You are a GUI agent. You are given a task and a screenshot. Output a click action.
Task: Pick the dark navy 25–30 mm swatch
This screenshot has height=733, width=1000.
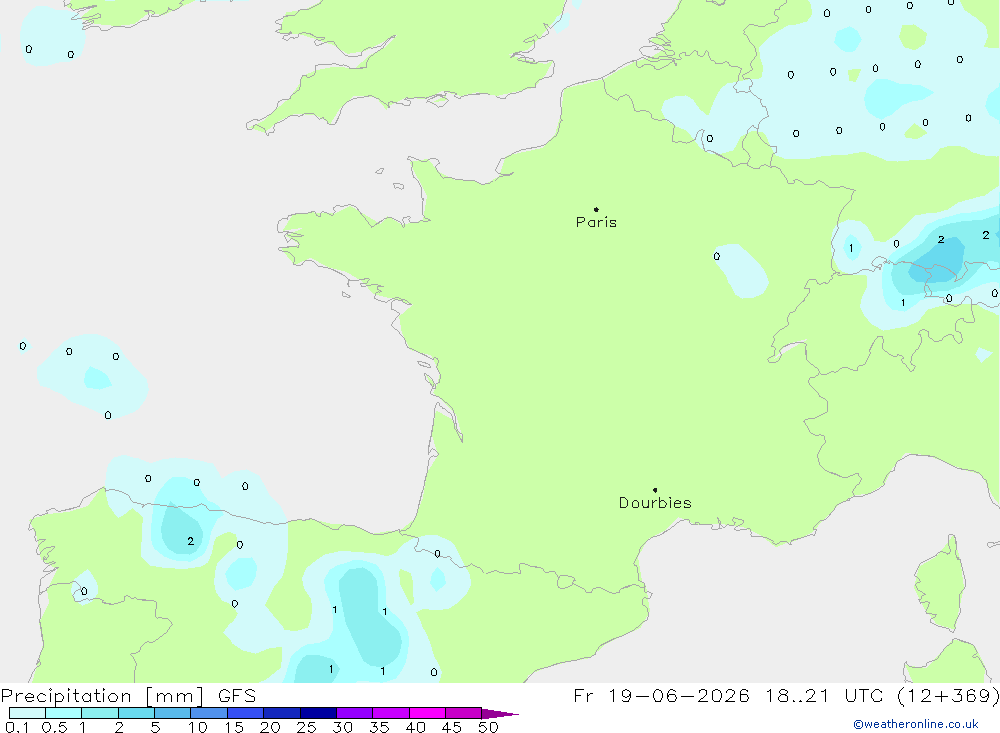(318, 713)
